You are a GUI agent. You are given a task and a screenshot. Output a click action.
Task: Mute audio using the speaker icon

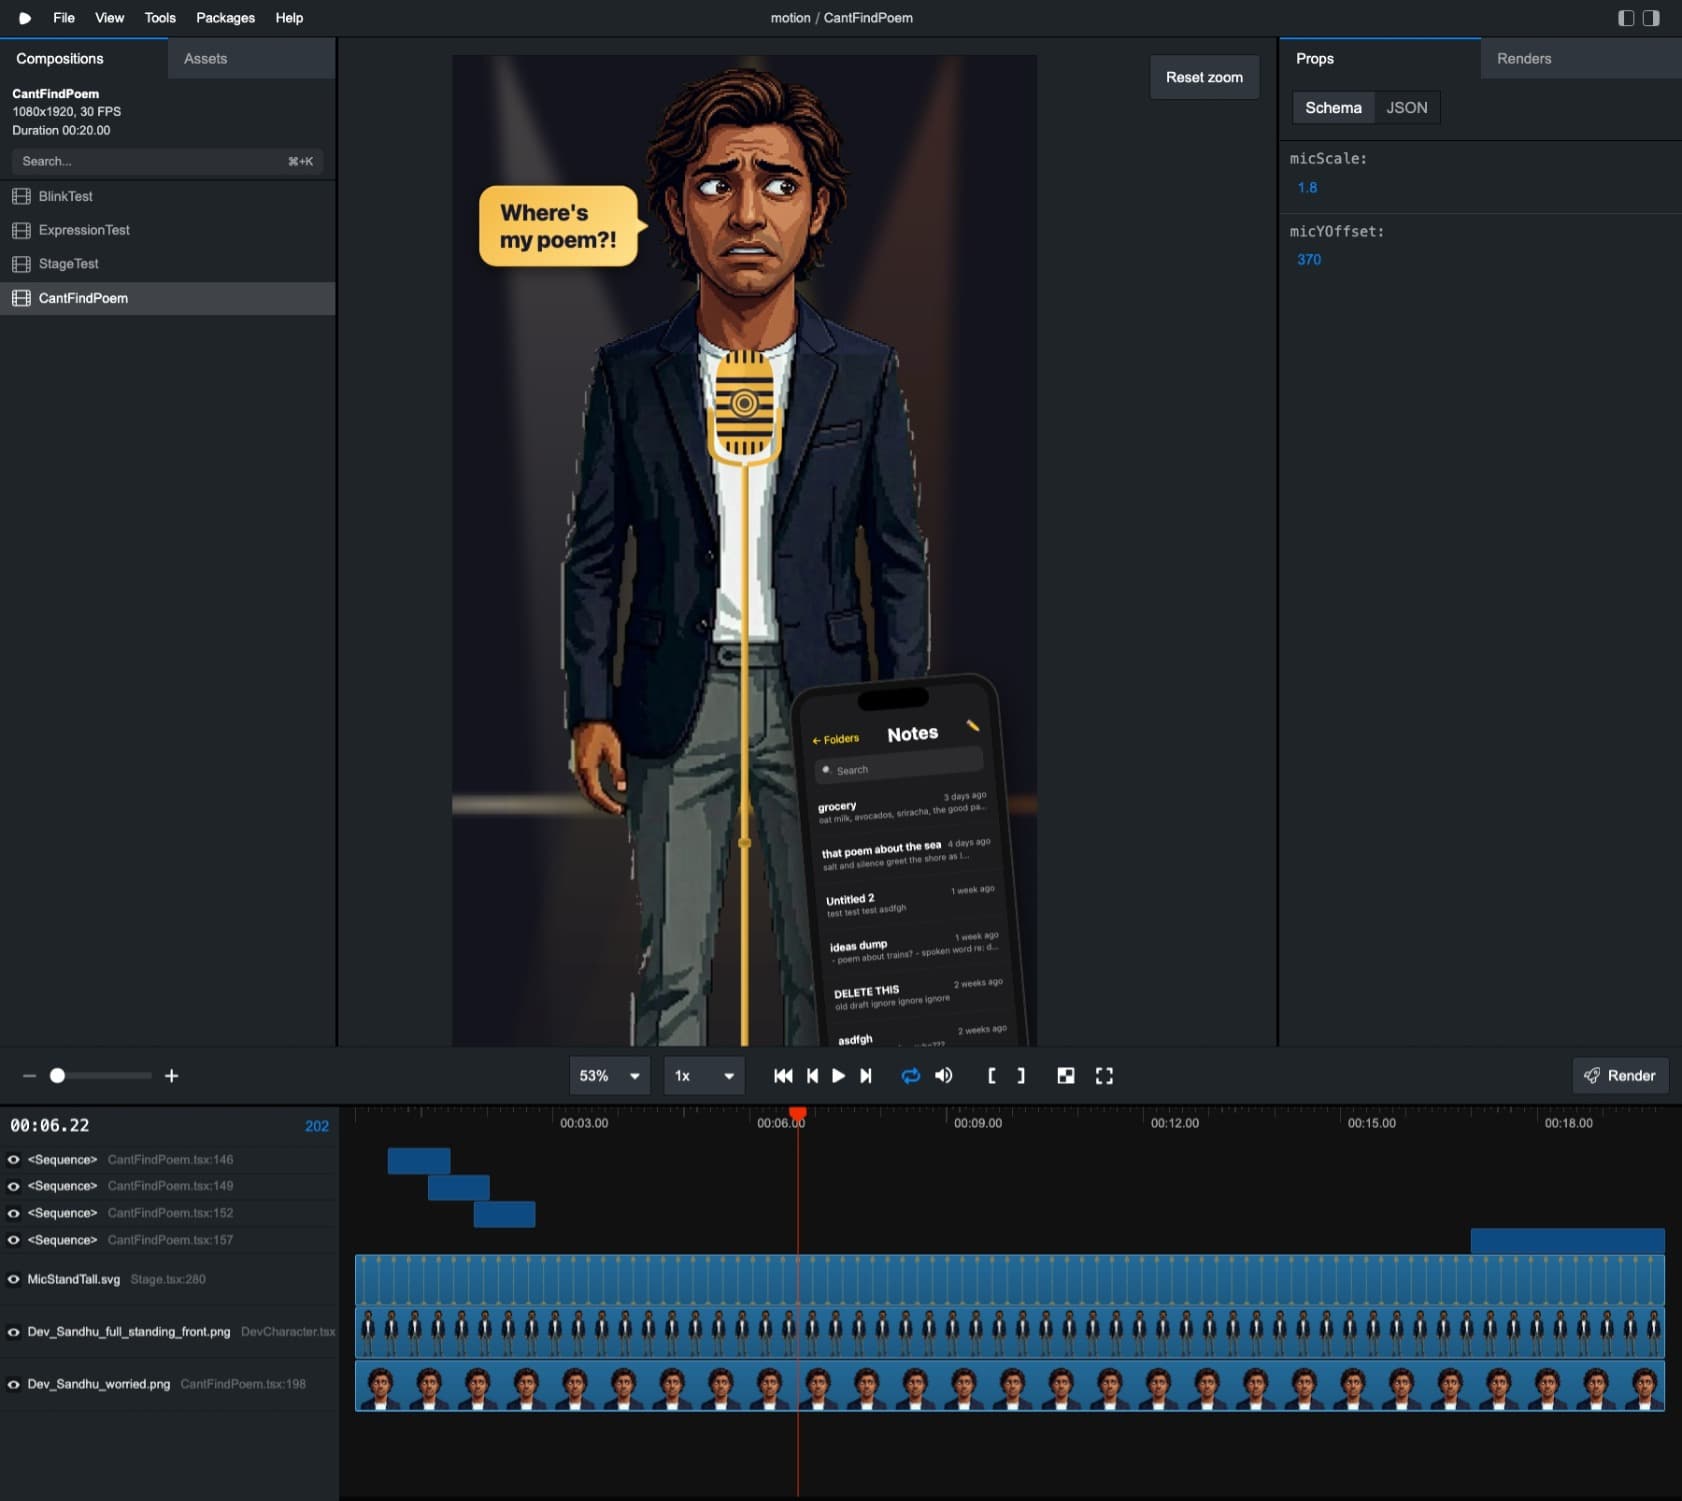(943, 1076)
